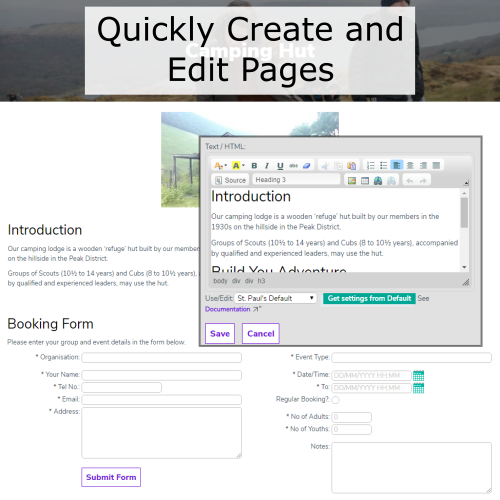
Task: Click the insert link globe icon
Action: coord(378,181)
